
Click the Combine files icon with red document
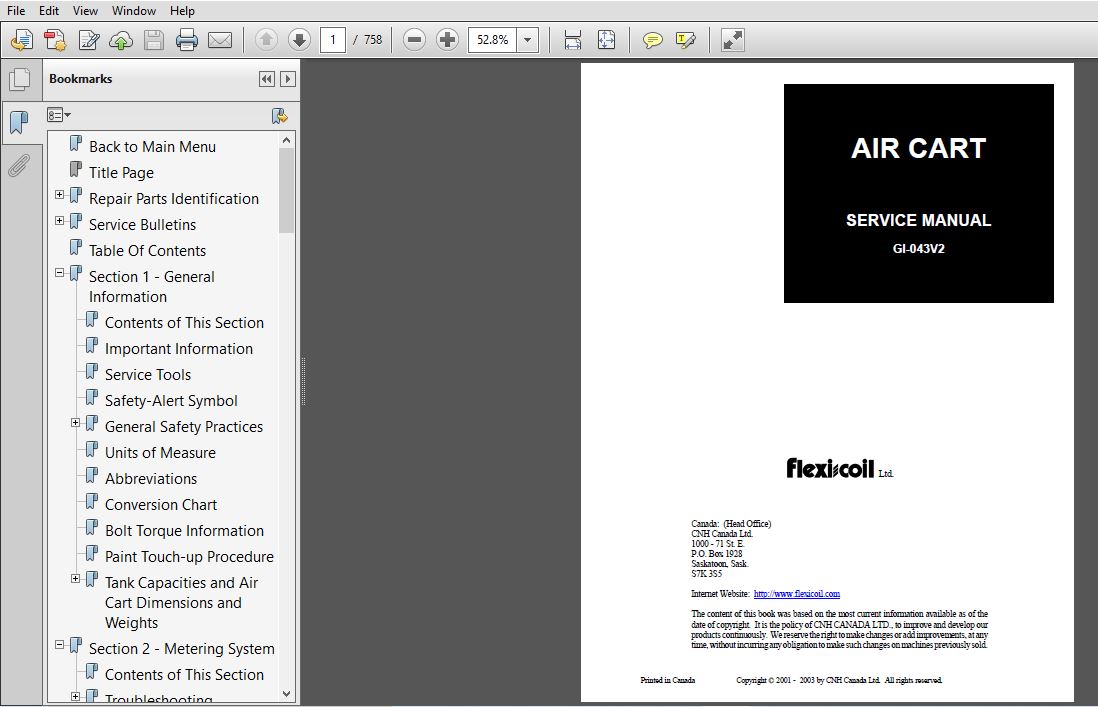click(55, 40)
